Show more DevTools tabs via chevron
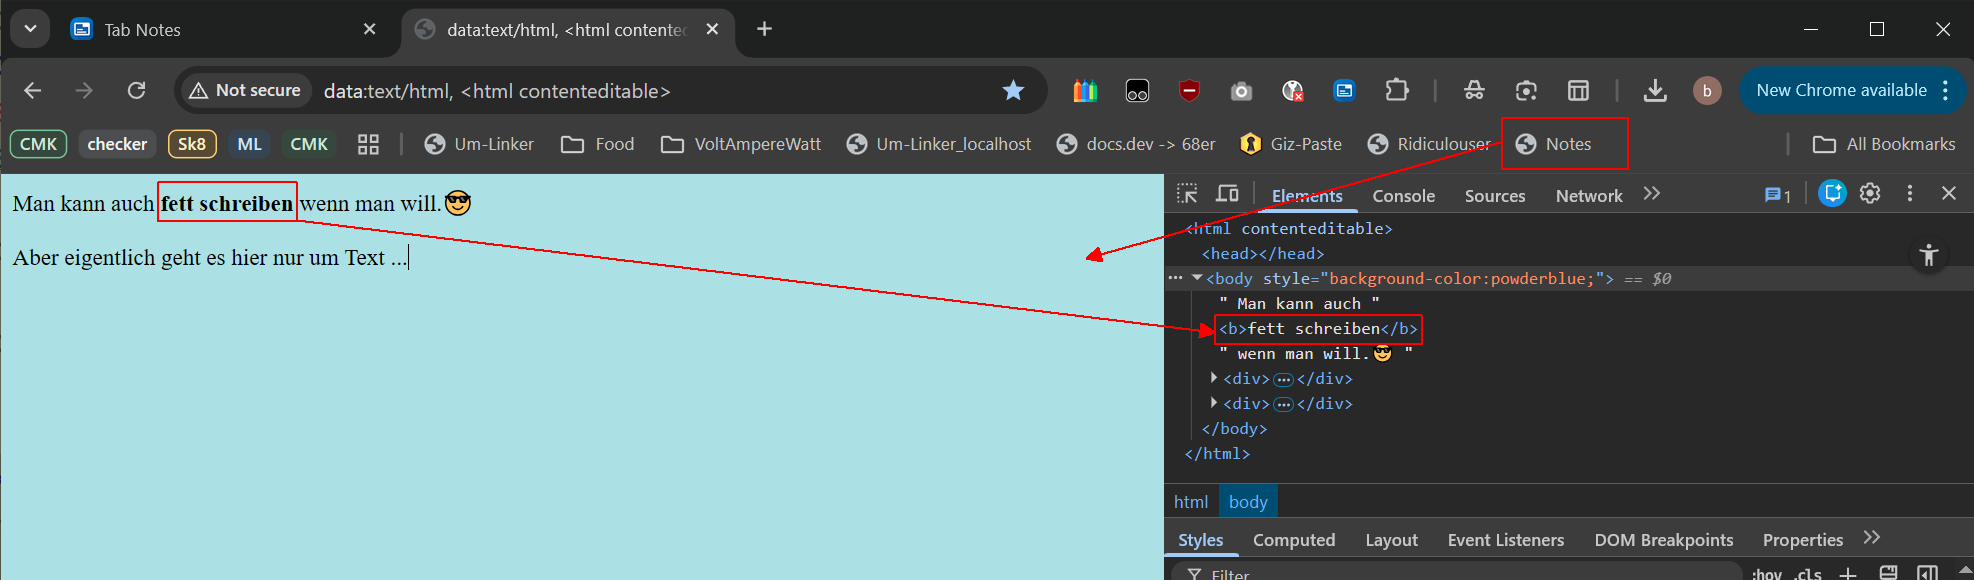The height and width of the screenshot is (580, 1974). [1651, 194]
